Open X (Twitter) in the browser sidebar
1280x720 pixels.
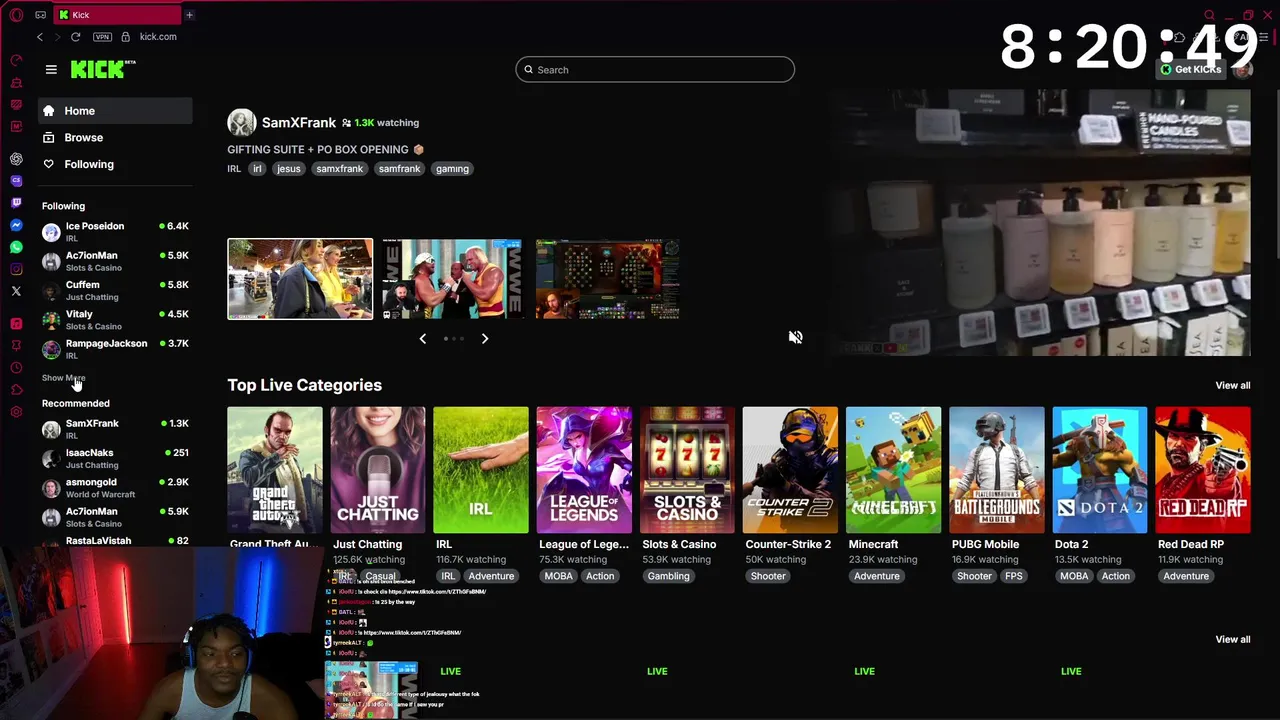(x=16, y=291)
